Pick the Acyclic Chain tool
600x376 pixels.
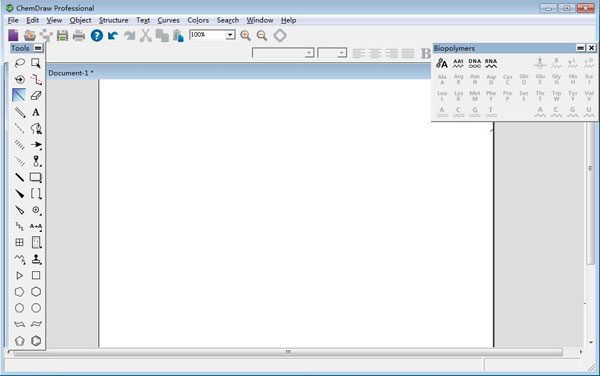[x=20, y=259]
